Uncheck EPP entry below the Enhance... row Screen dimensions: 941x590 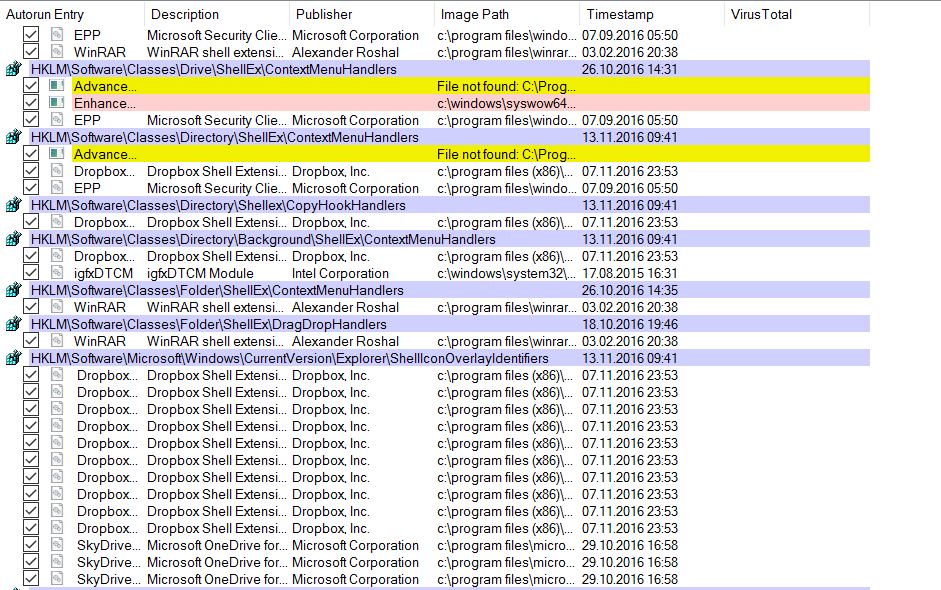(x=31, y=120)
